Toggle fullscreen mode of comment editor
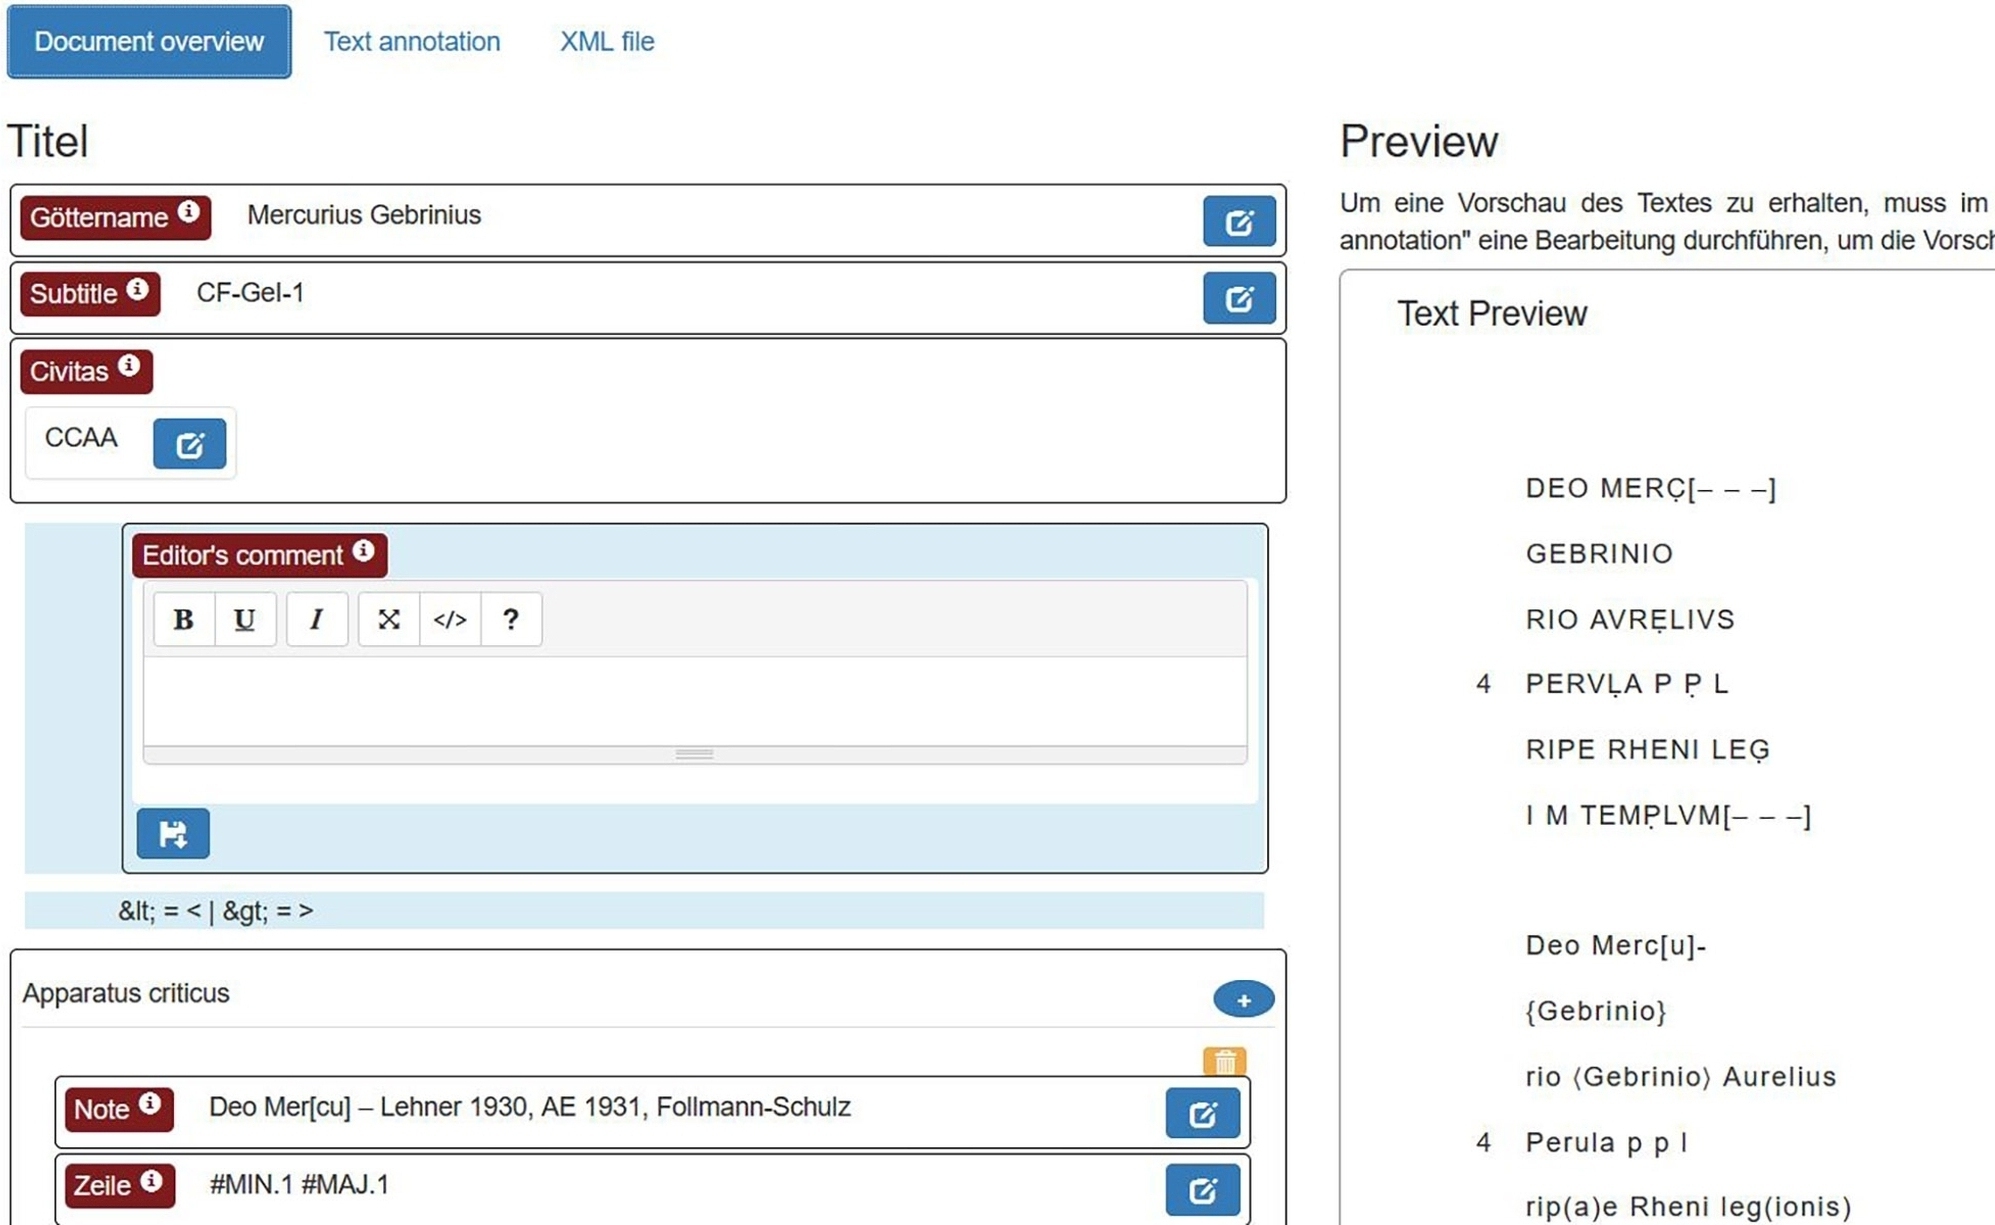Image resolution: width=1995 pixels, height=1225 pixels. coord(389,619)
